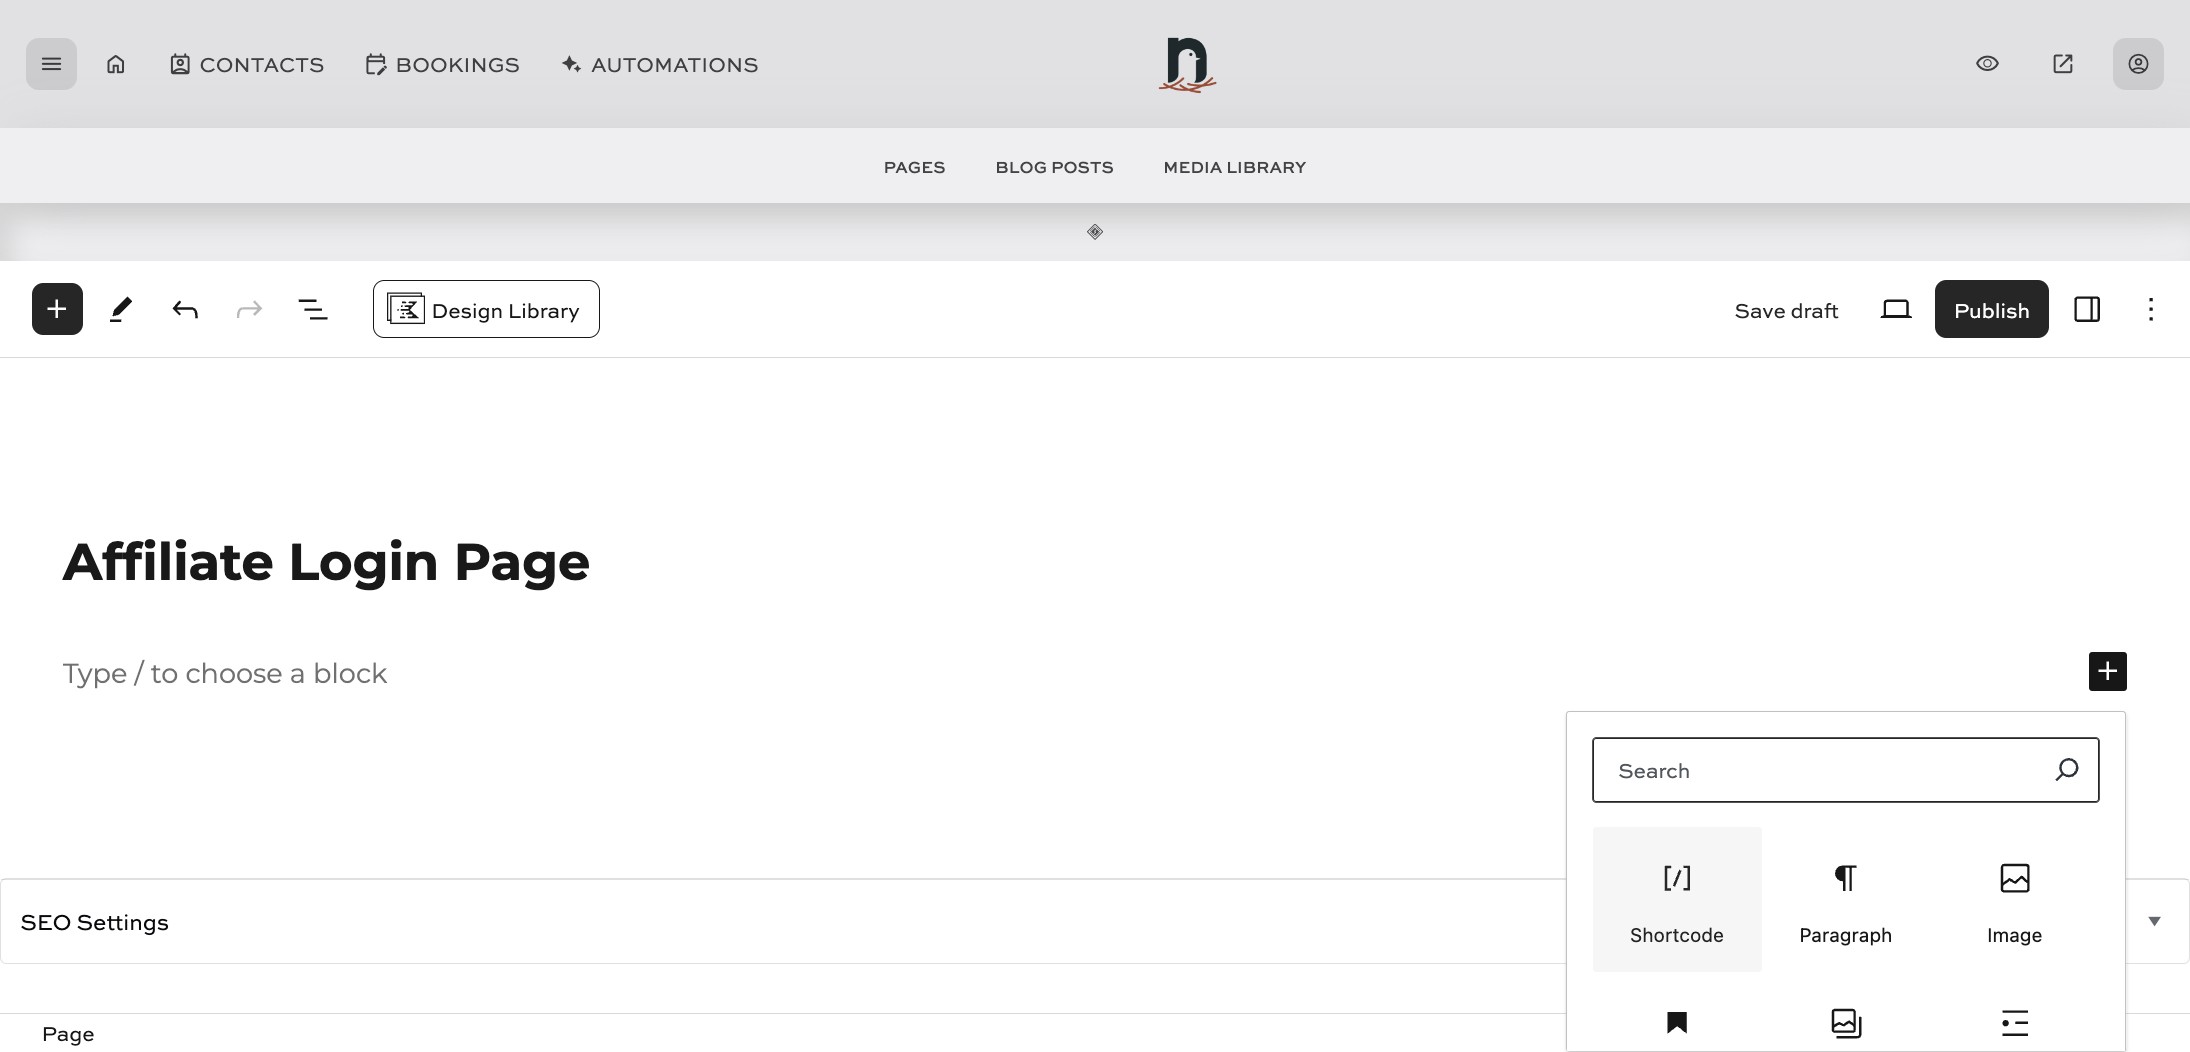Select the Shortcode block
The image size is (2190, 1052).
click(x=1676, y=898)
